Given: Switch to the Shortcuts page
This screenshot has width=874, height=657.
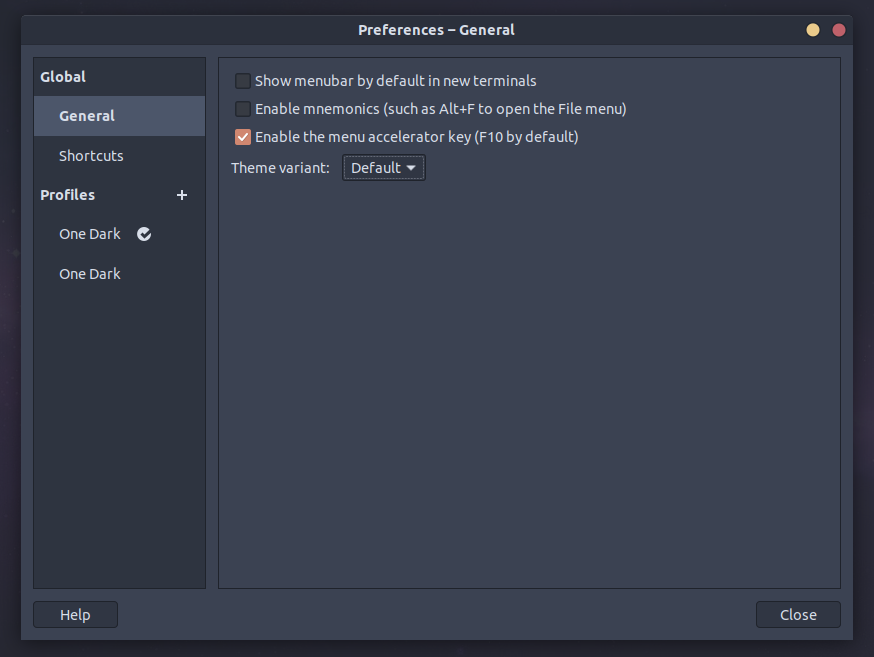Looking at the screenshot, I should point(91,156).
